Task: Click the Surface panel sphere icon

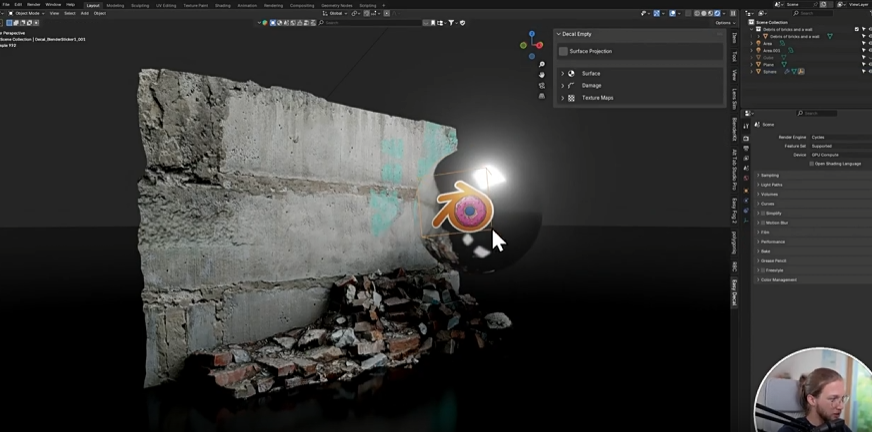Action: click(x=572, y=73)
